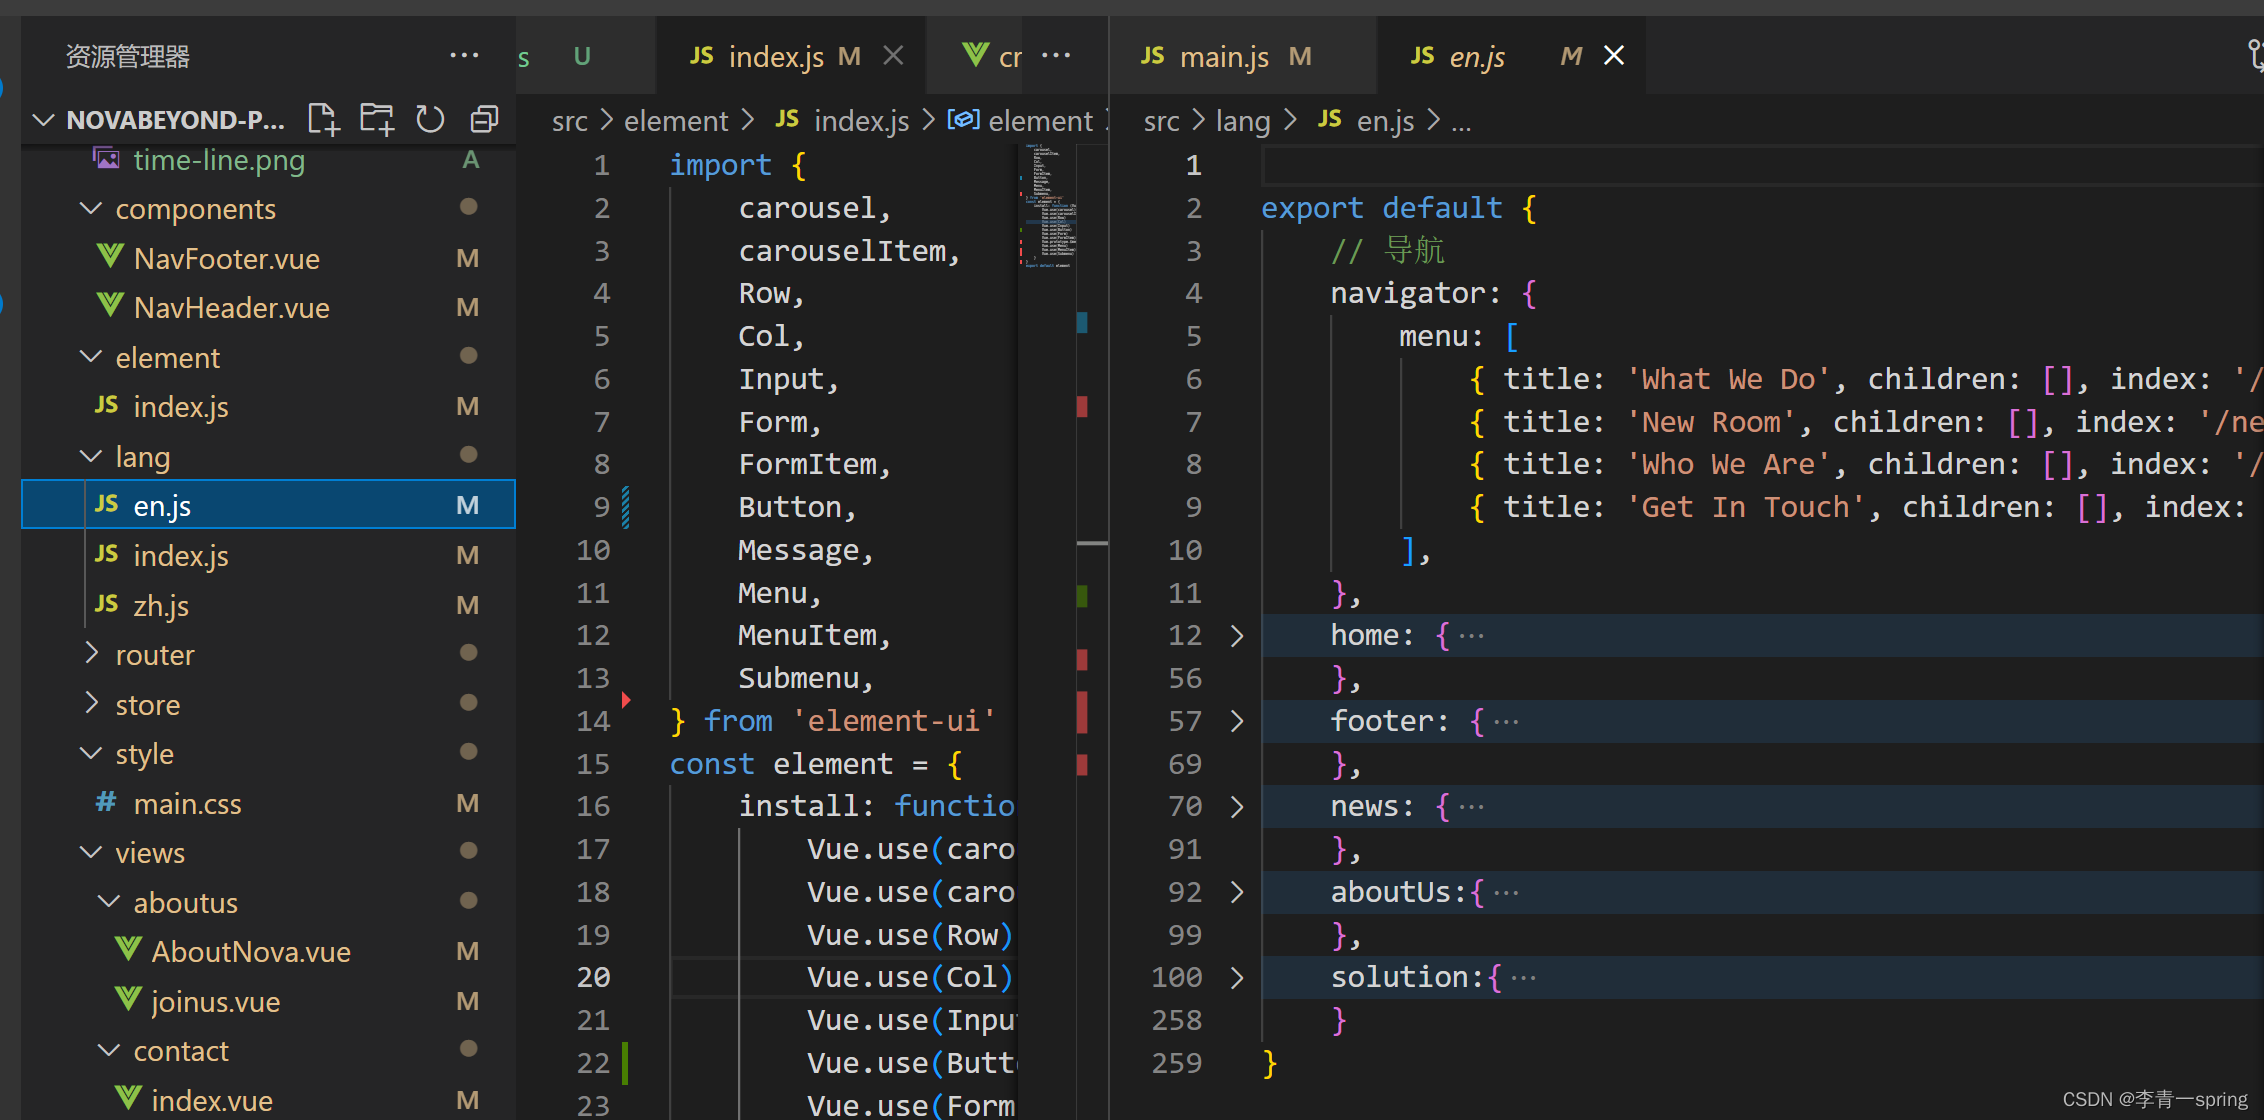Open left editor group more actions
Screen dimensions: 2264x1120
(1056, 56)
